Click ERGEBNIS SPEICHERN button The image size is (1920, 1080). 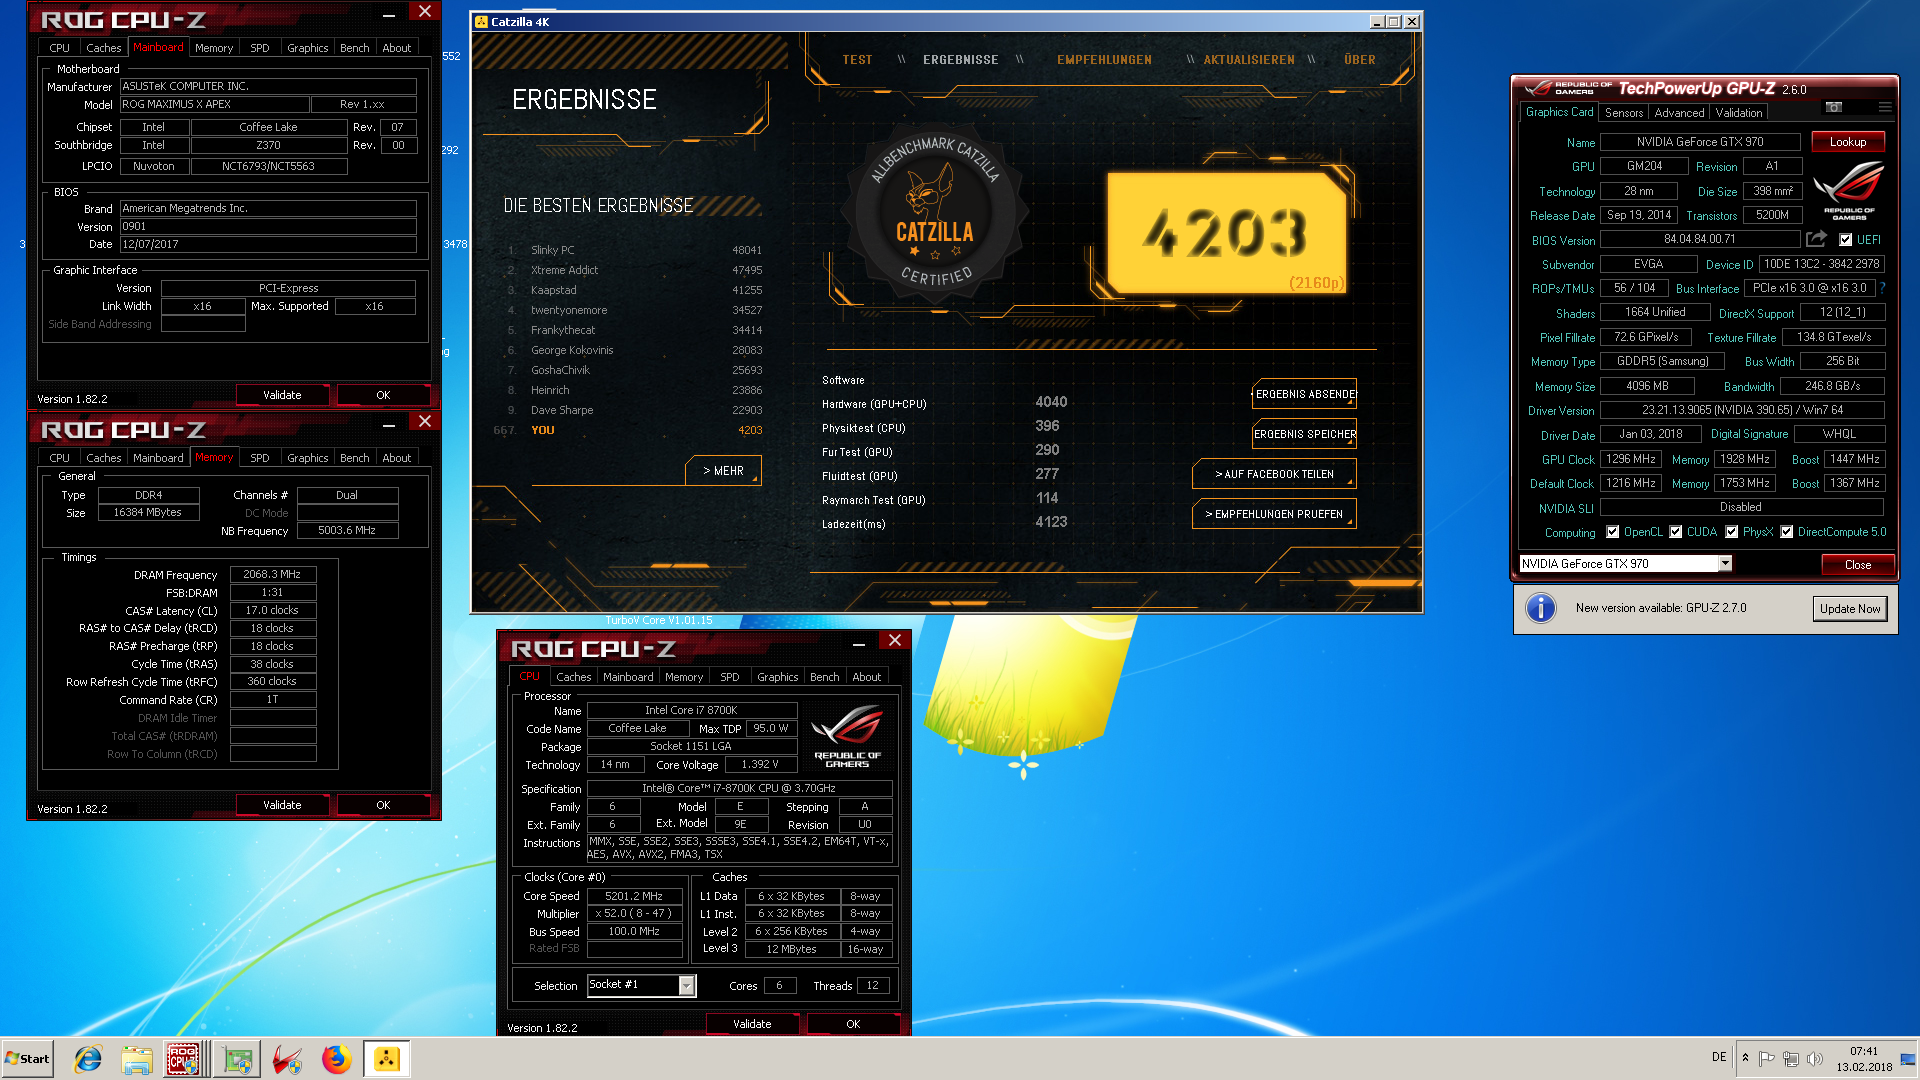pyautogui.click(x=1305, y=434)
